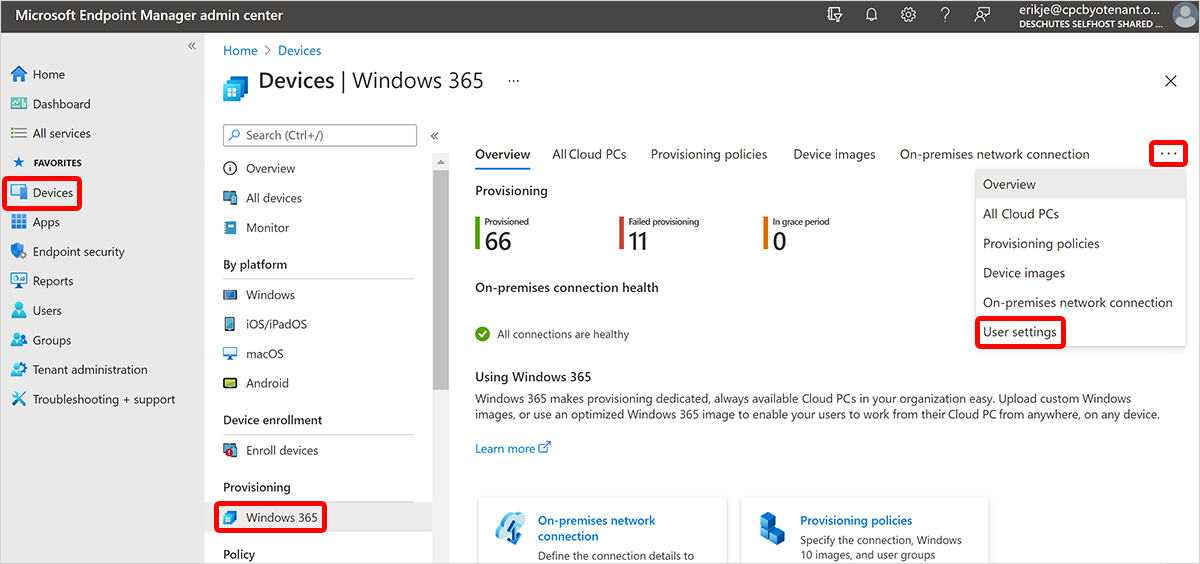Click the Home breadcrumb link

click(240, 51)
